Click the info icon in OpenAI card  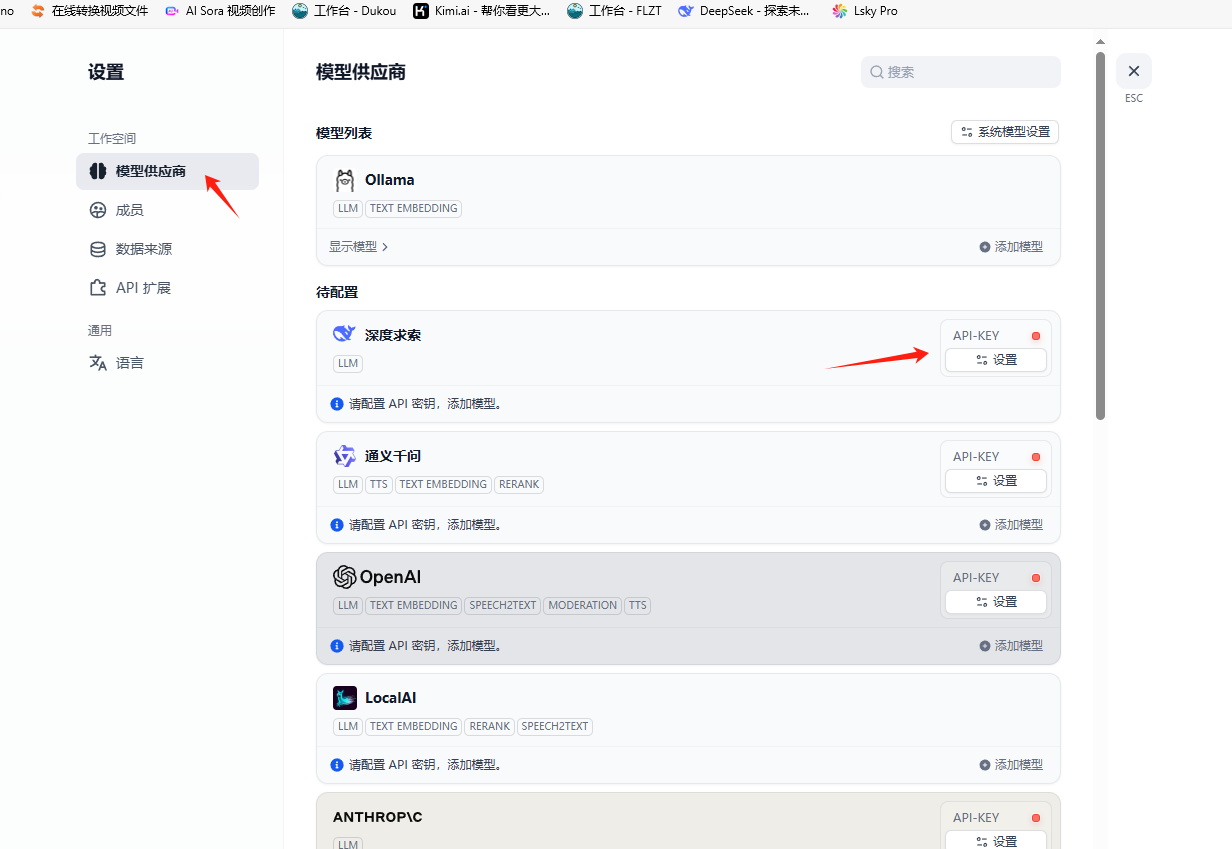tap(337, 646)
